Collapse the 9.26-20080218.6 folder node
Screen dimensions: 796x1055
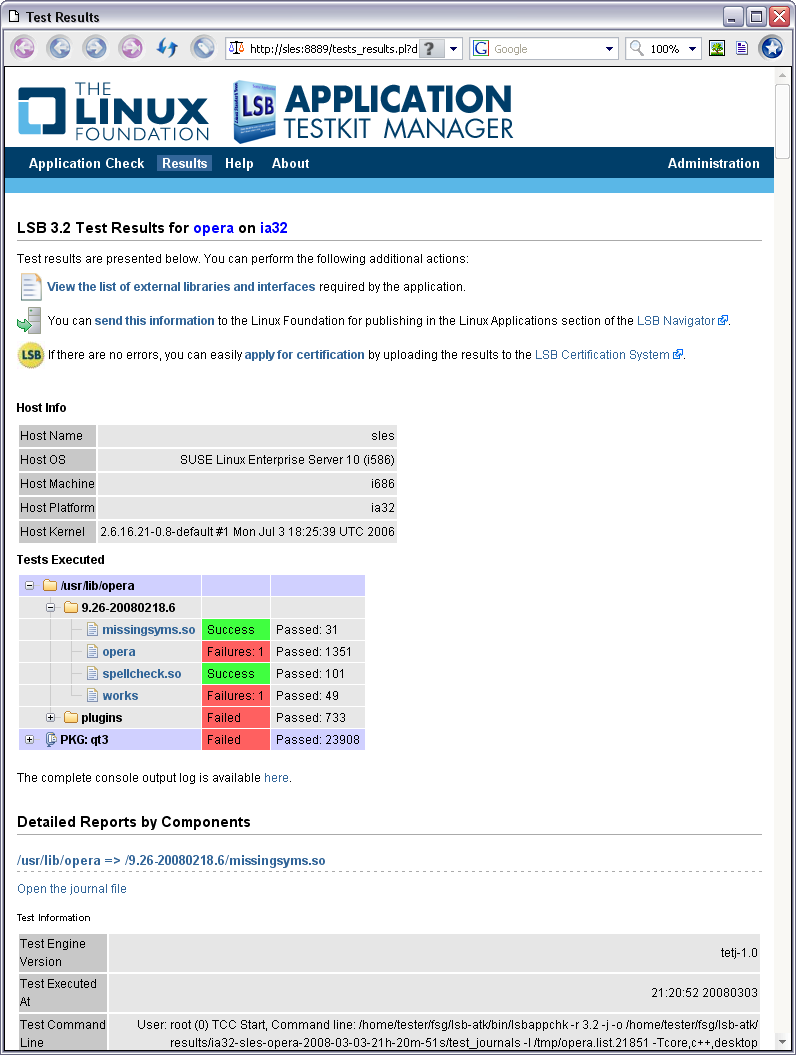coord(50,608)
